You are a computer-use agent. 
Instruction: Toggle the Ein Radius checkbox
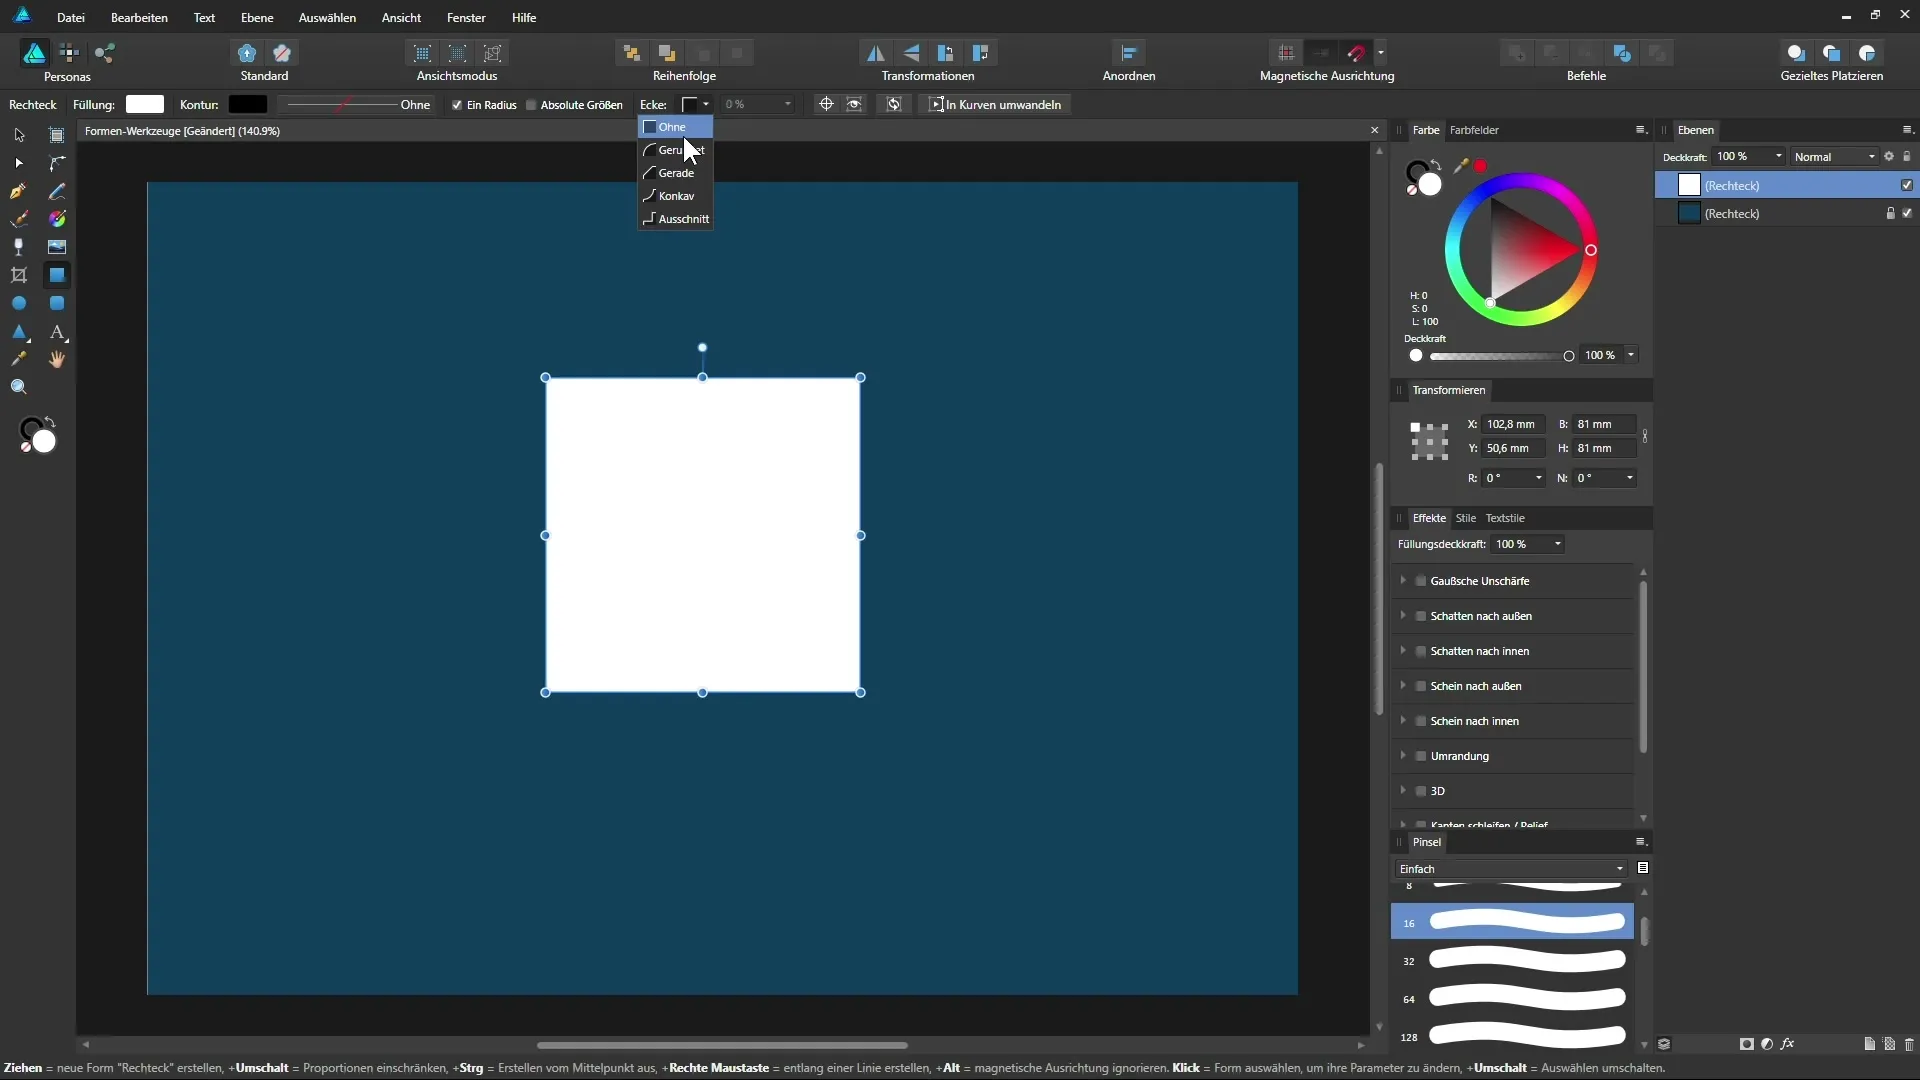click(x=457, y=105)
